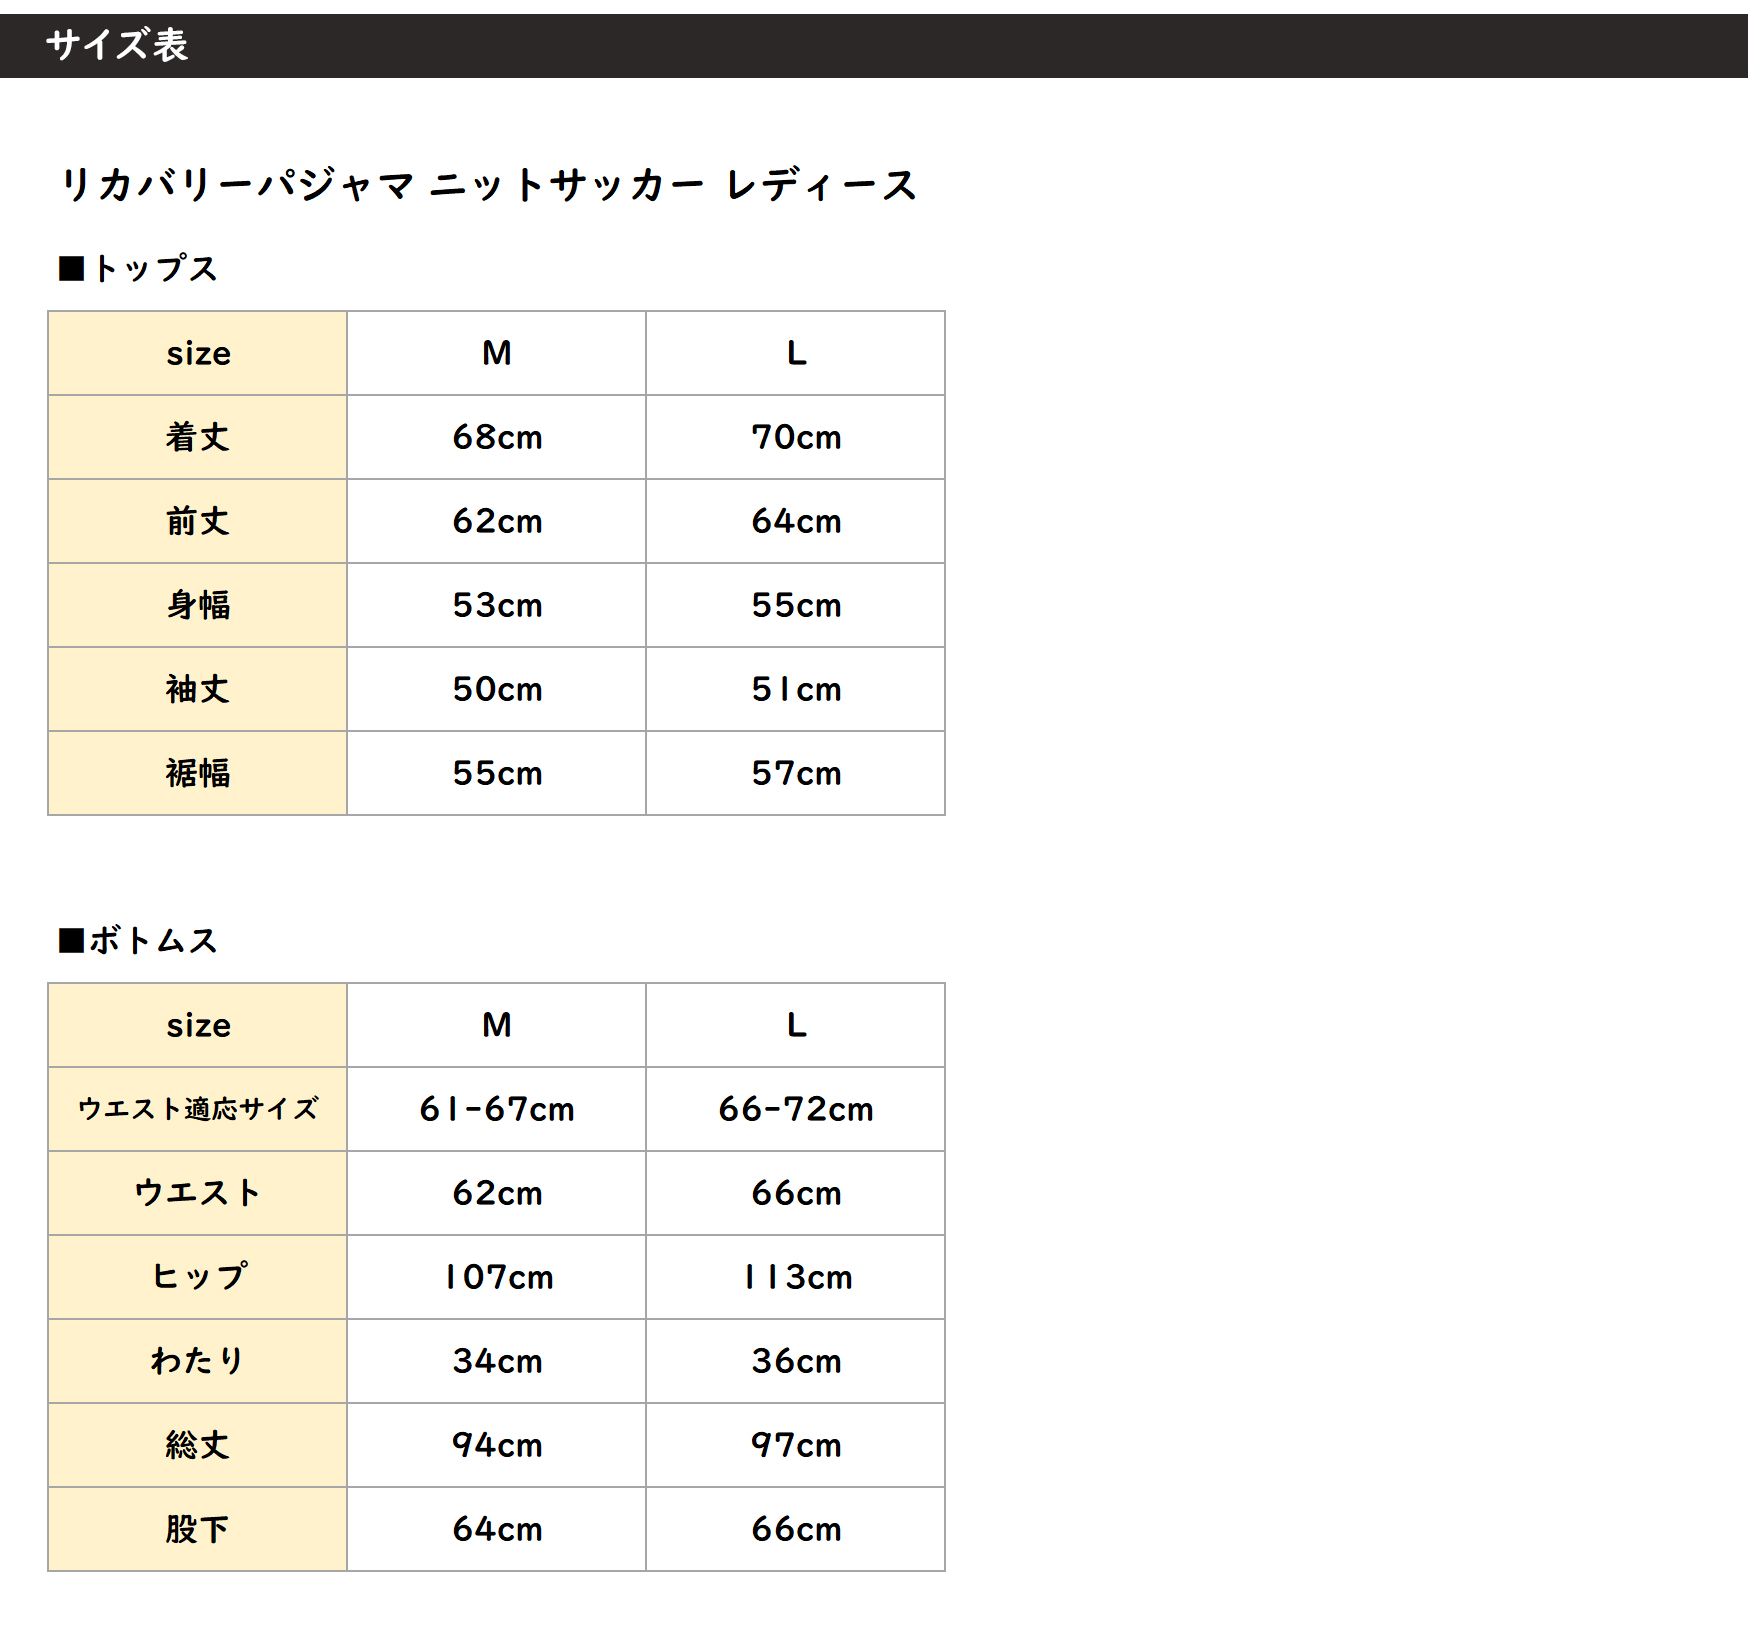Click the わたり row label
The width and height of the screenshot is (1748, 1643).
(x=198, y=1361)
